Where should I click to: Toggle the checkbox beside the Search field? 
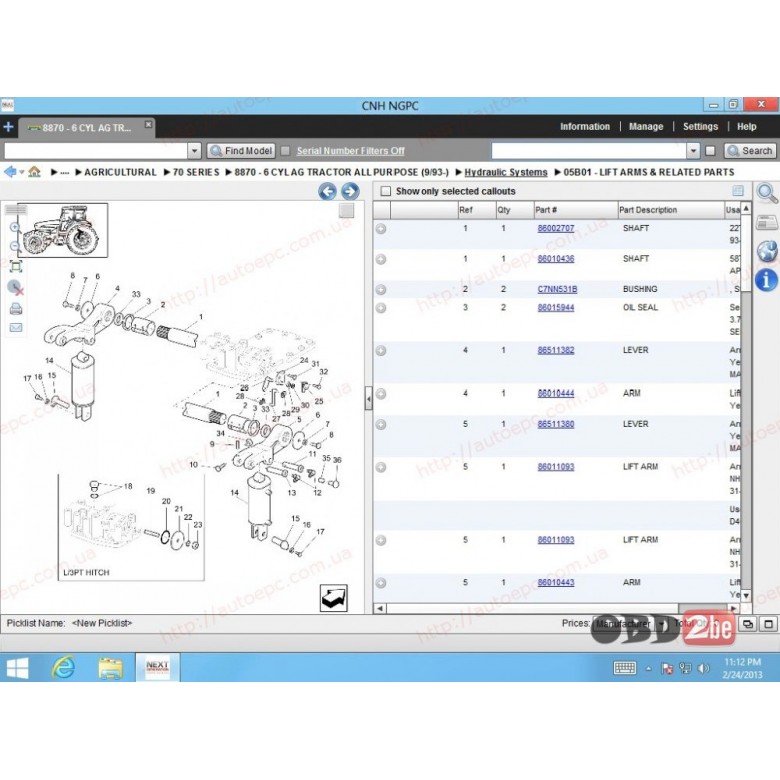coord(710,151)
